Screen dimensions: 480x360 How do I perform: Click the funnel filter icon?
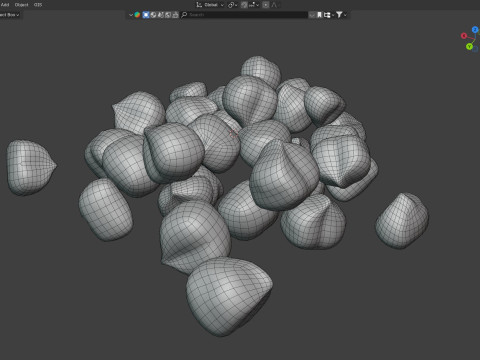pos(339,15)
